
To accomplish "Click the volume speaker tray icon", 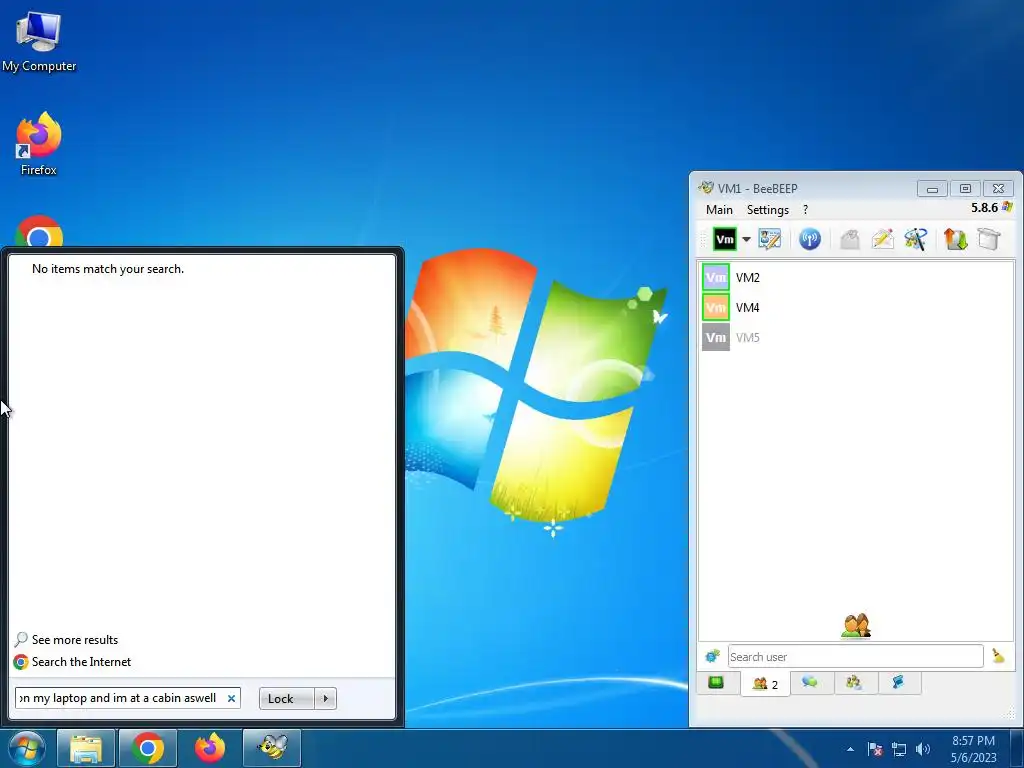I will tap(923, 749).
